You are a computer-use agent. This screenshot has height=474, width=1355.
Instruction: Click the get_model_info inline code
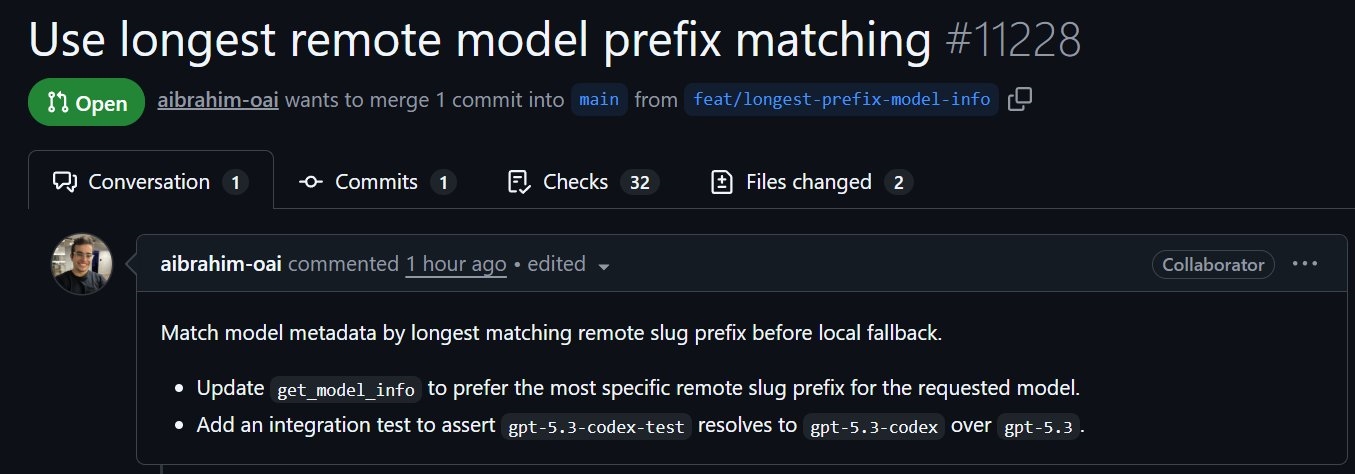pos(346,388)
